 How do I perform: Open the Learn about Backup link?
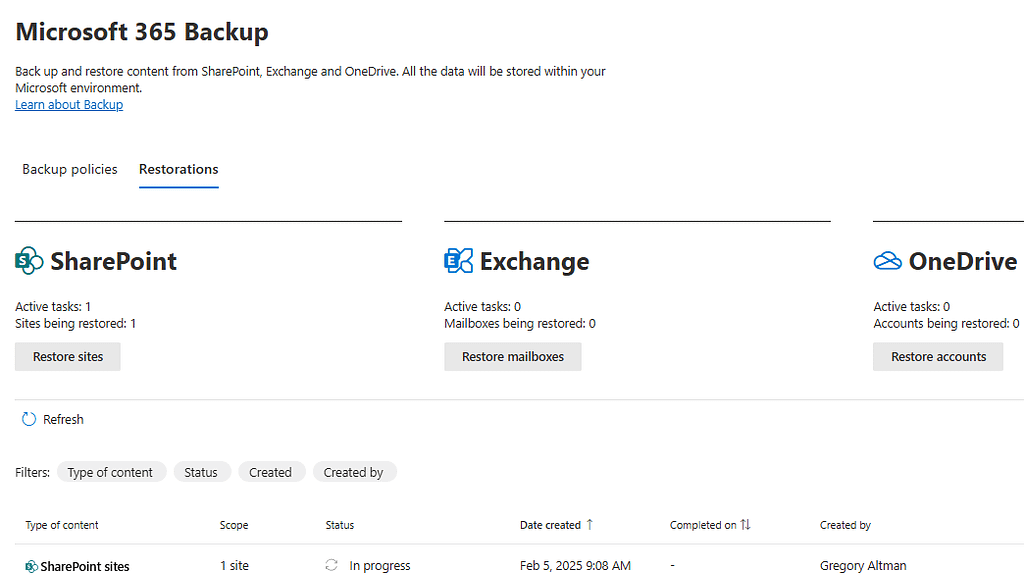point(69,104)
